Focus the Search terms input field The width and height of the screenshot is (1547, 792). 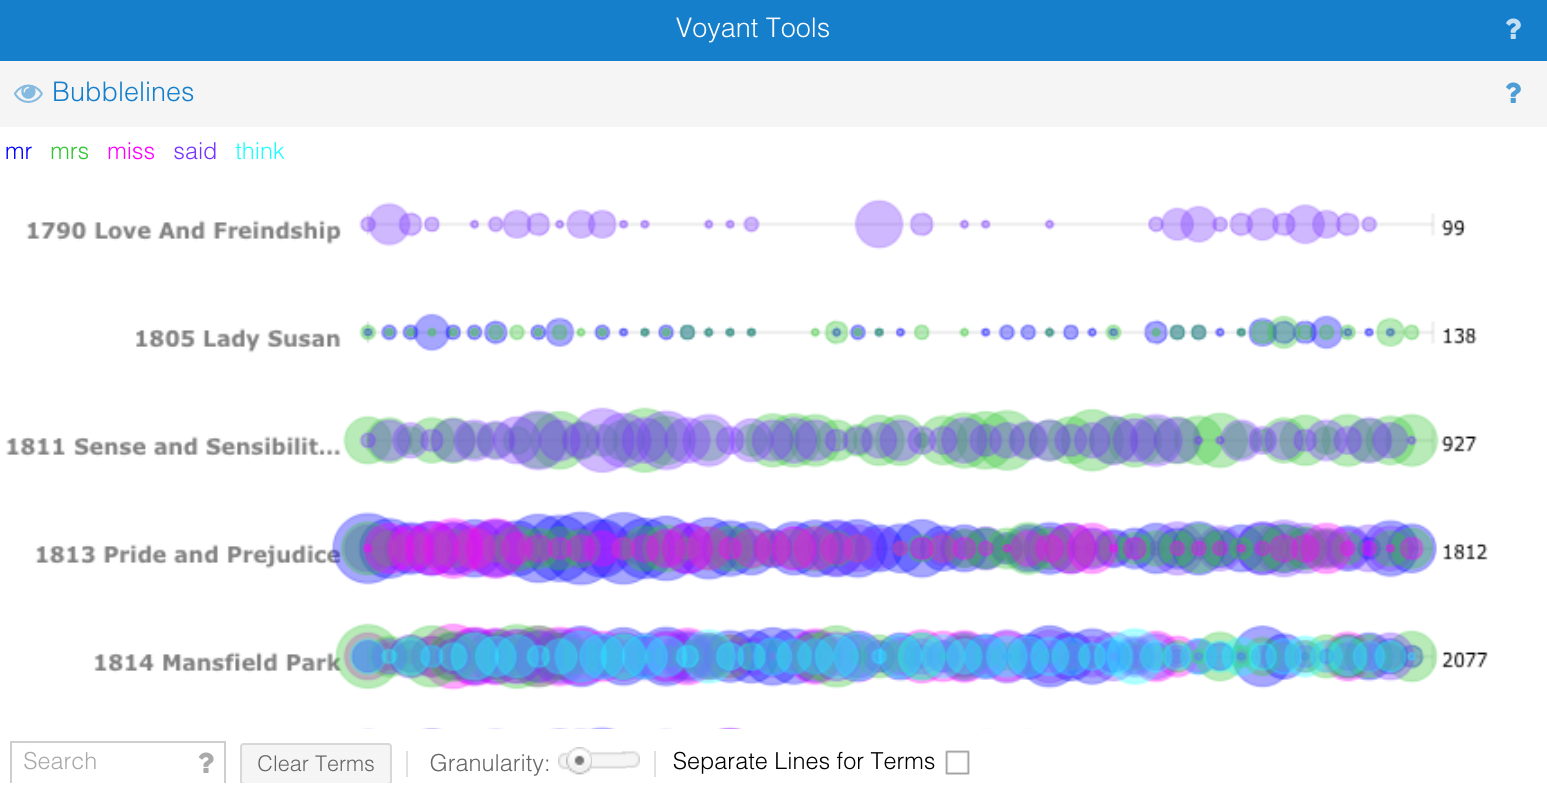(x=105, y=762)
